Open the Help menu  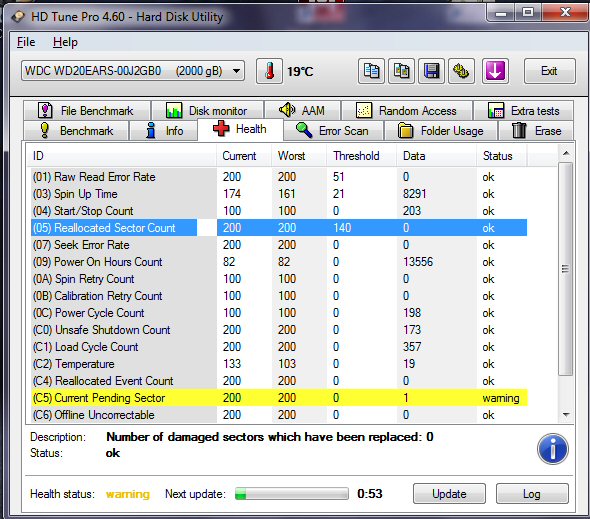[x=65, y=42]
